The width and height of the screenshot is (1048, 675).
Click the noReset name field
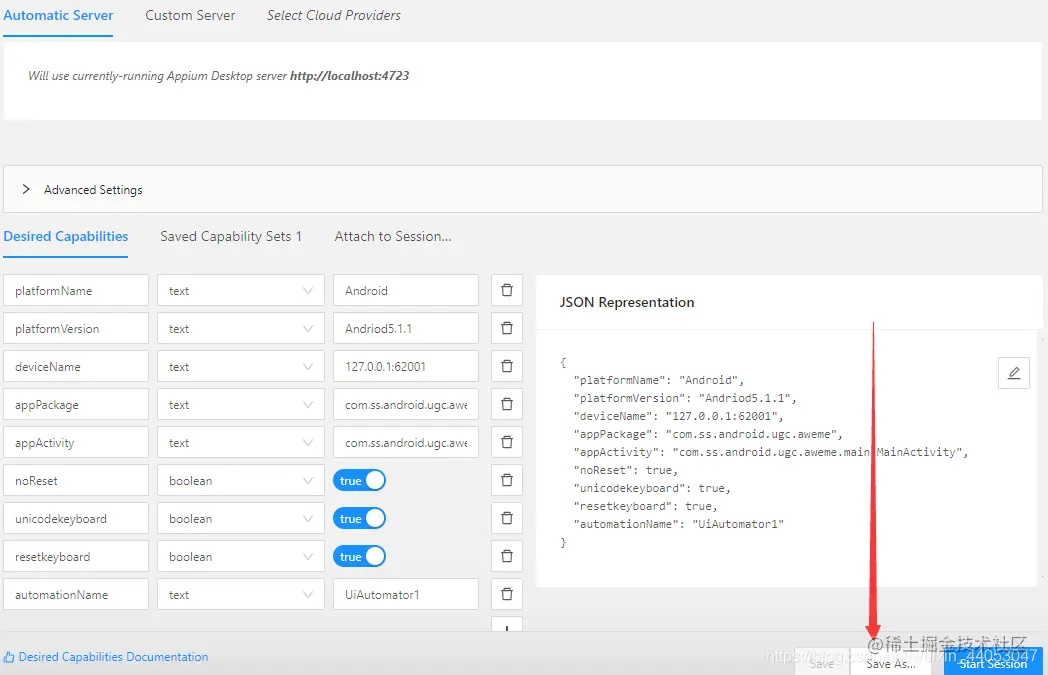(76, 481)
